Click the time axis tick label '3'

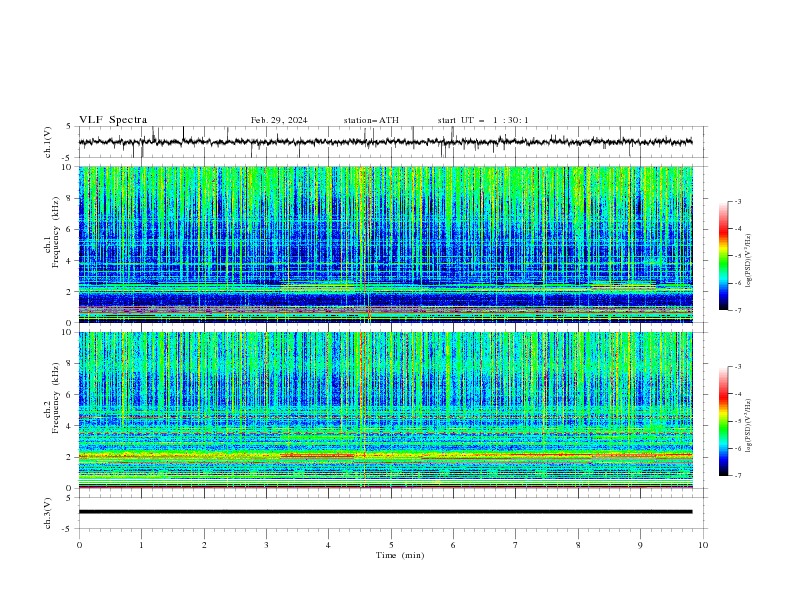pos(266,545)
